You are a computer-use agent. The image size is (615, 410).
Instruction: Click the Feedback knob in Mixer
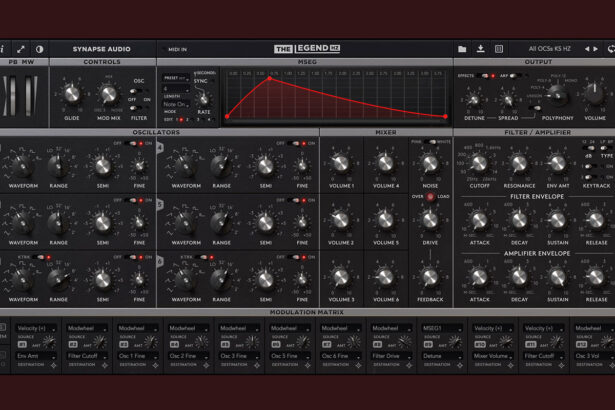430,277
